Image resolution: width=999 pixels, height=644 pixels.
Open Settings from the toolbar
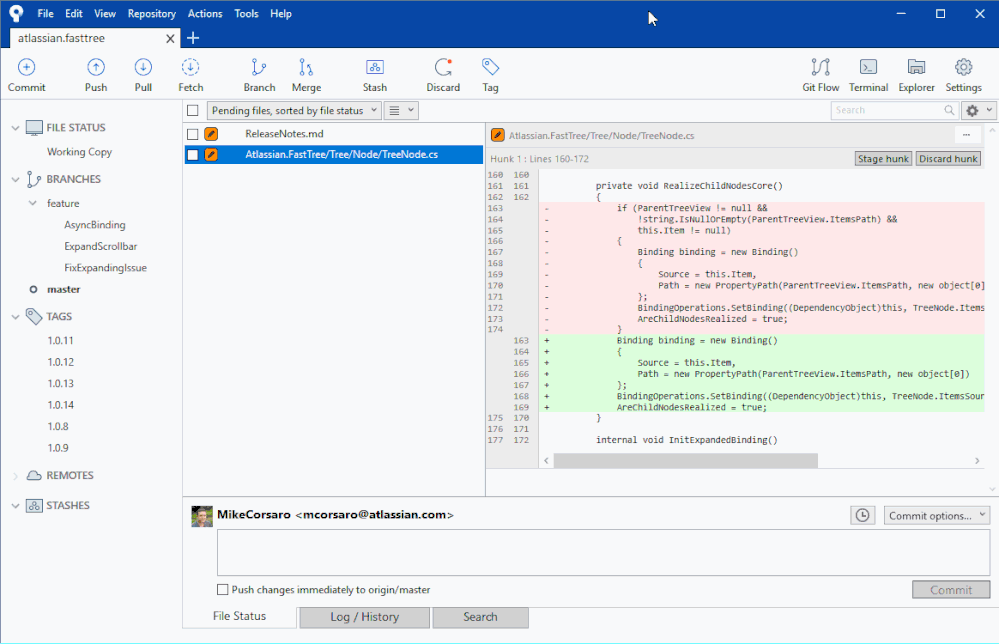(x=963, y=67)
